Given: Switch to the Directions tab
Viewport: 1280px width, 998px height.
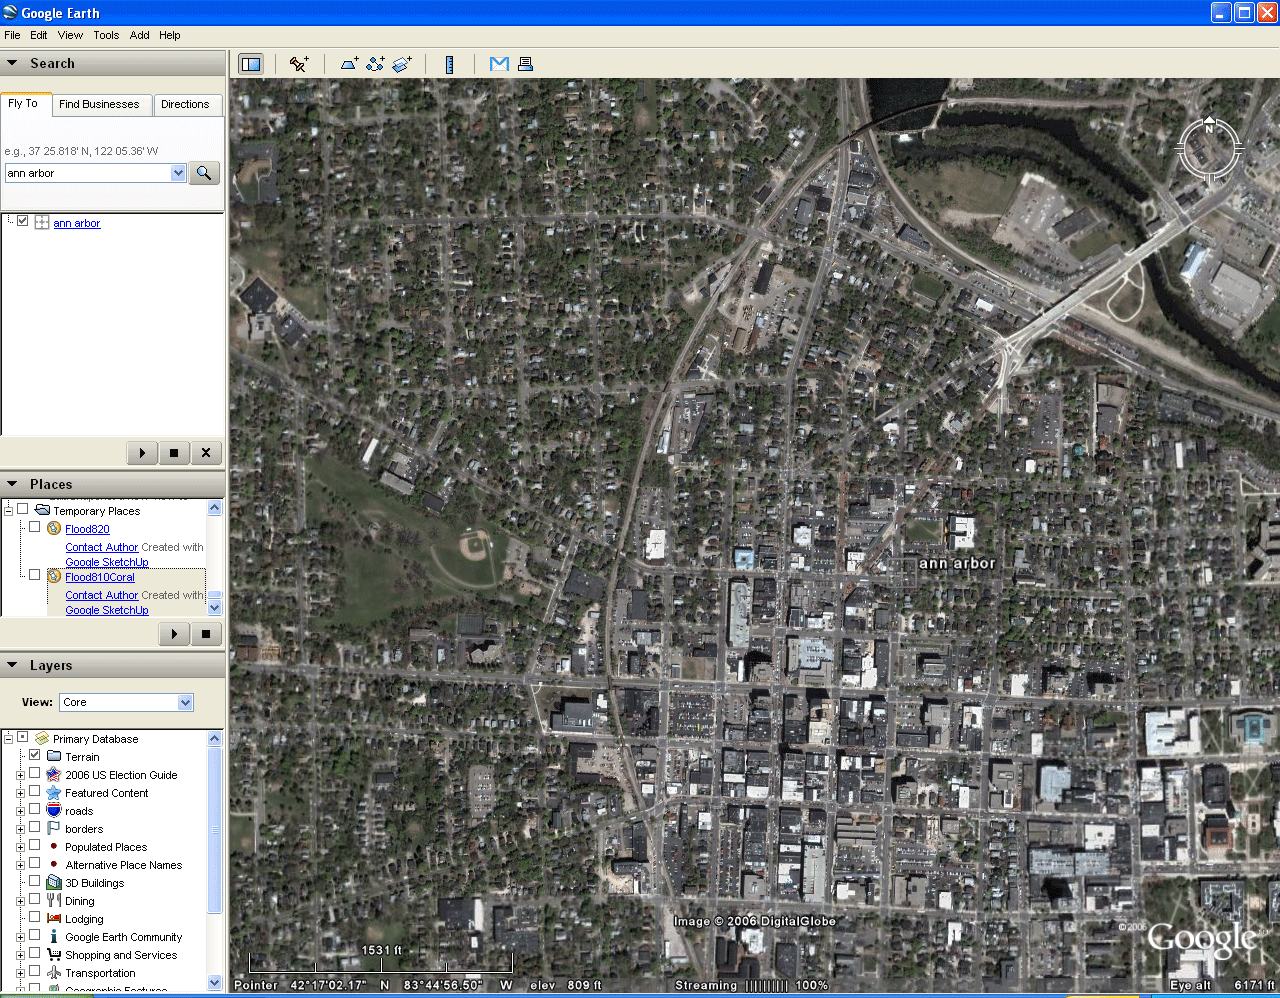Looking at the screenshot, I should (x=185, y=104).
